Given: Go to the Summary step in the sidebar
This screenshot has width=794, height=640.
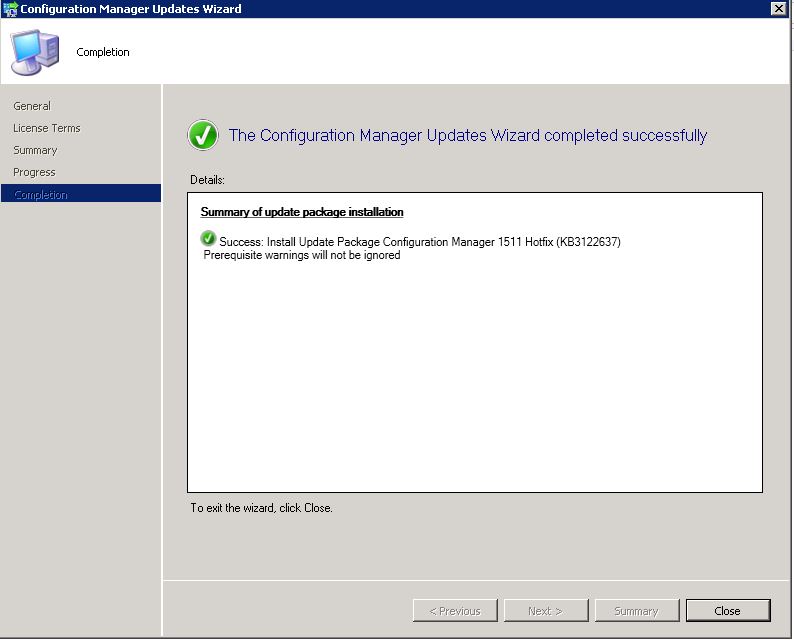Looking at the screenshot, I should point(35,150).
